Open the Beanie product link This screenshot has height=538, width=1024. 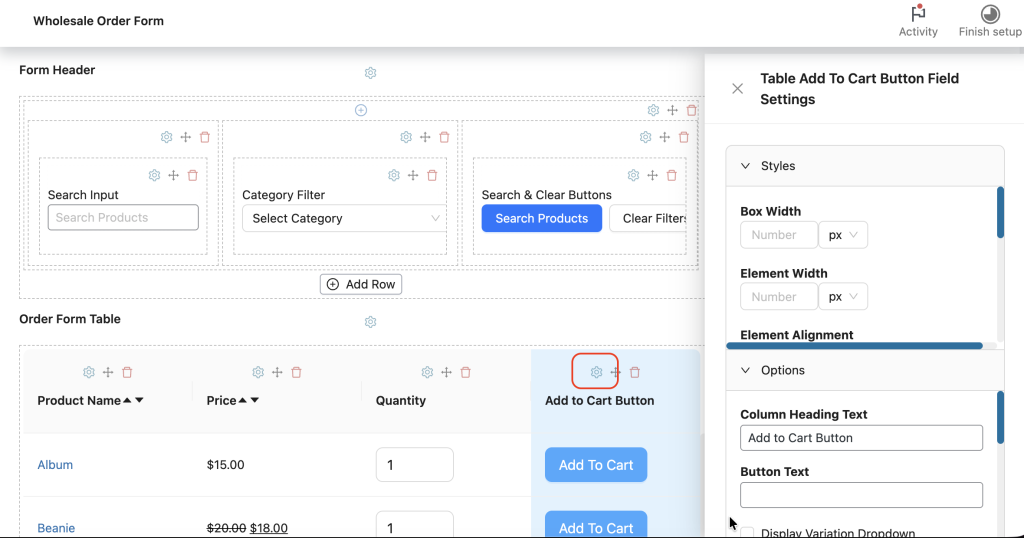(56, 528)
